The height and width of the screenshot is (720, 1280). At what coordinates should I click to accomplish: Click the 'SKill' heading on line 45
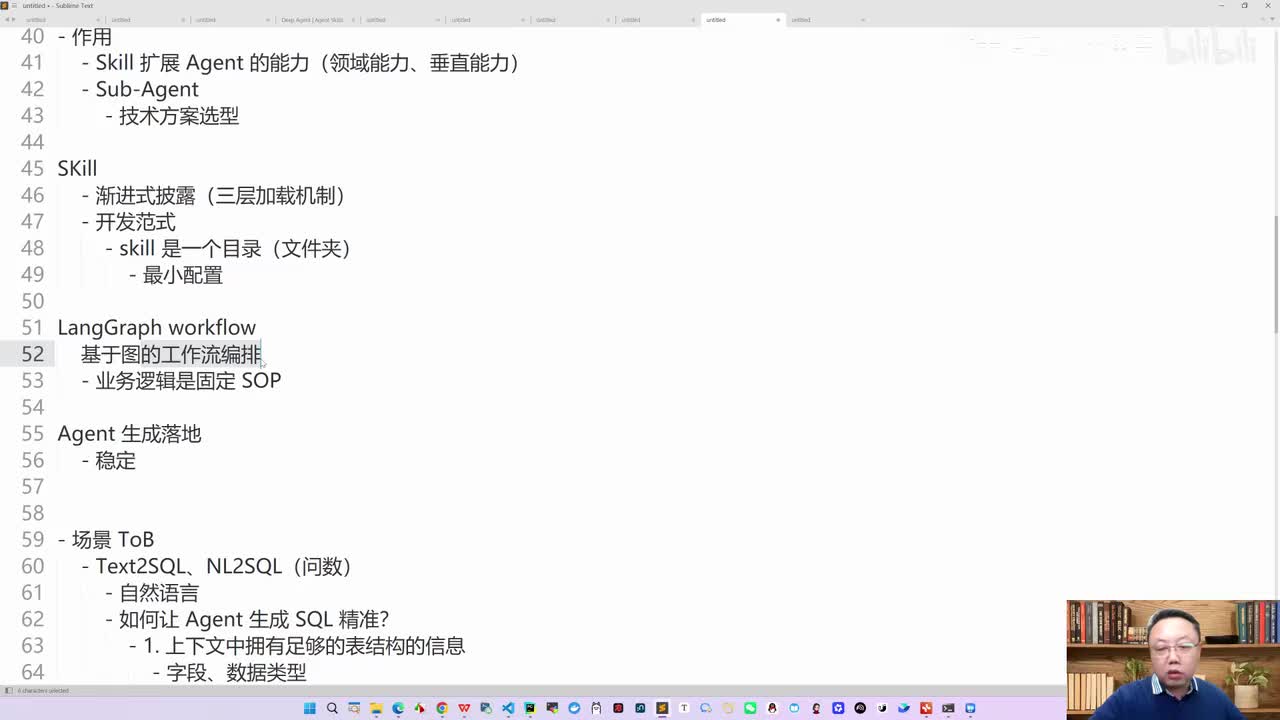[77, 169]
